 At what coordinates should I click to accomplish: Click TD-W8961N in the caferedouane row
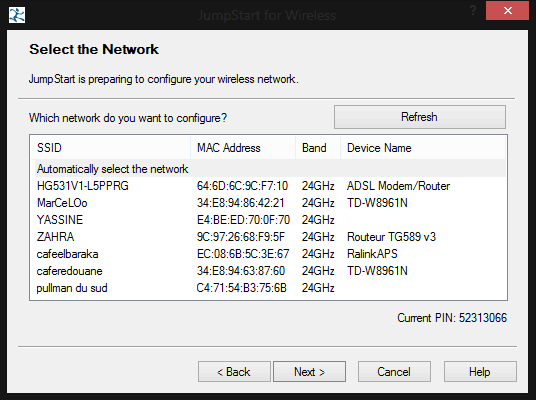tap(377, 271)
